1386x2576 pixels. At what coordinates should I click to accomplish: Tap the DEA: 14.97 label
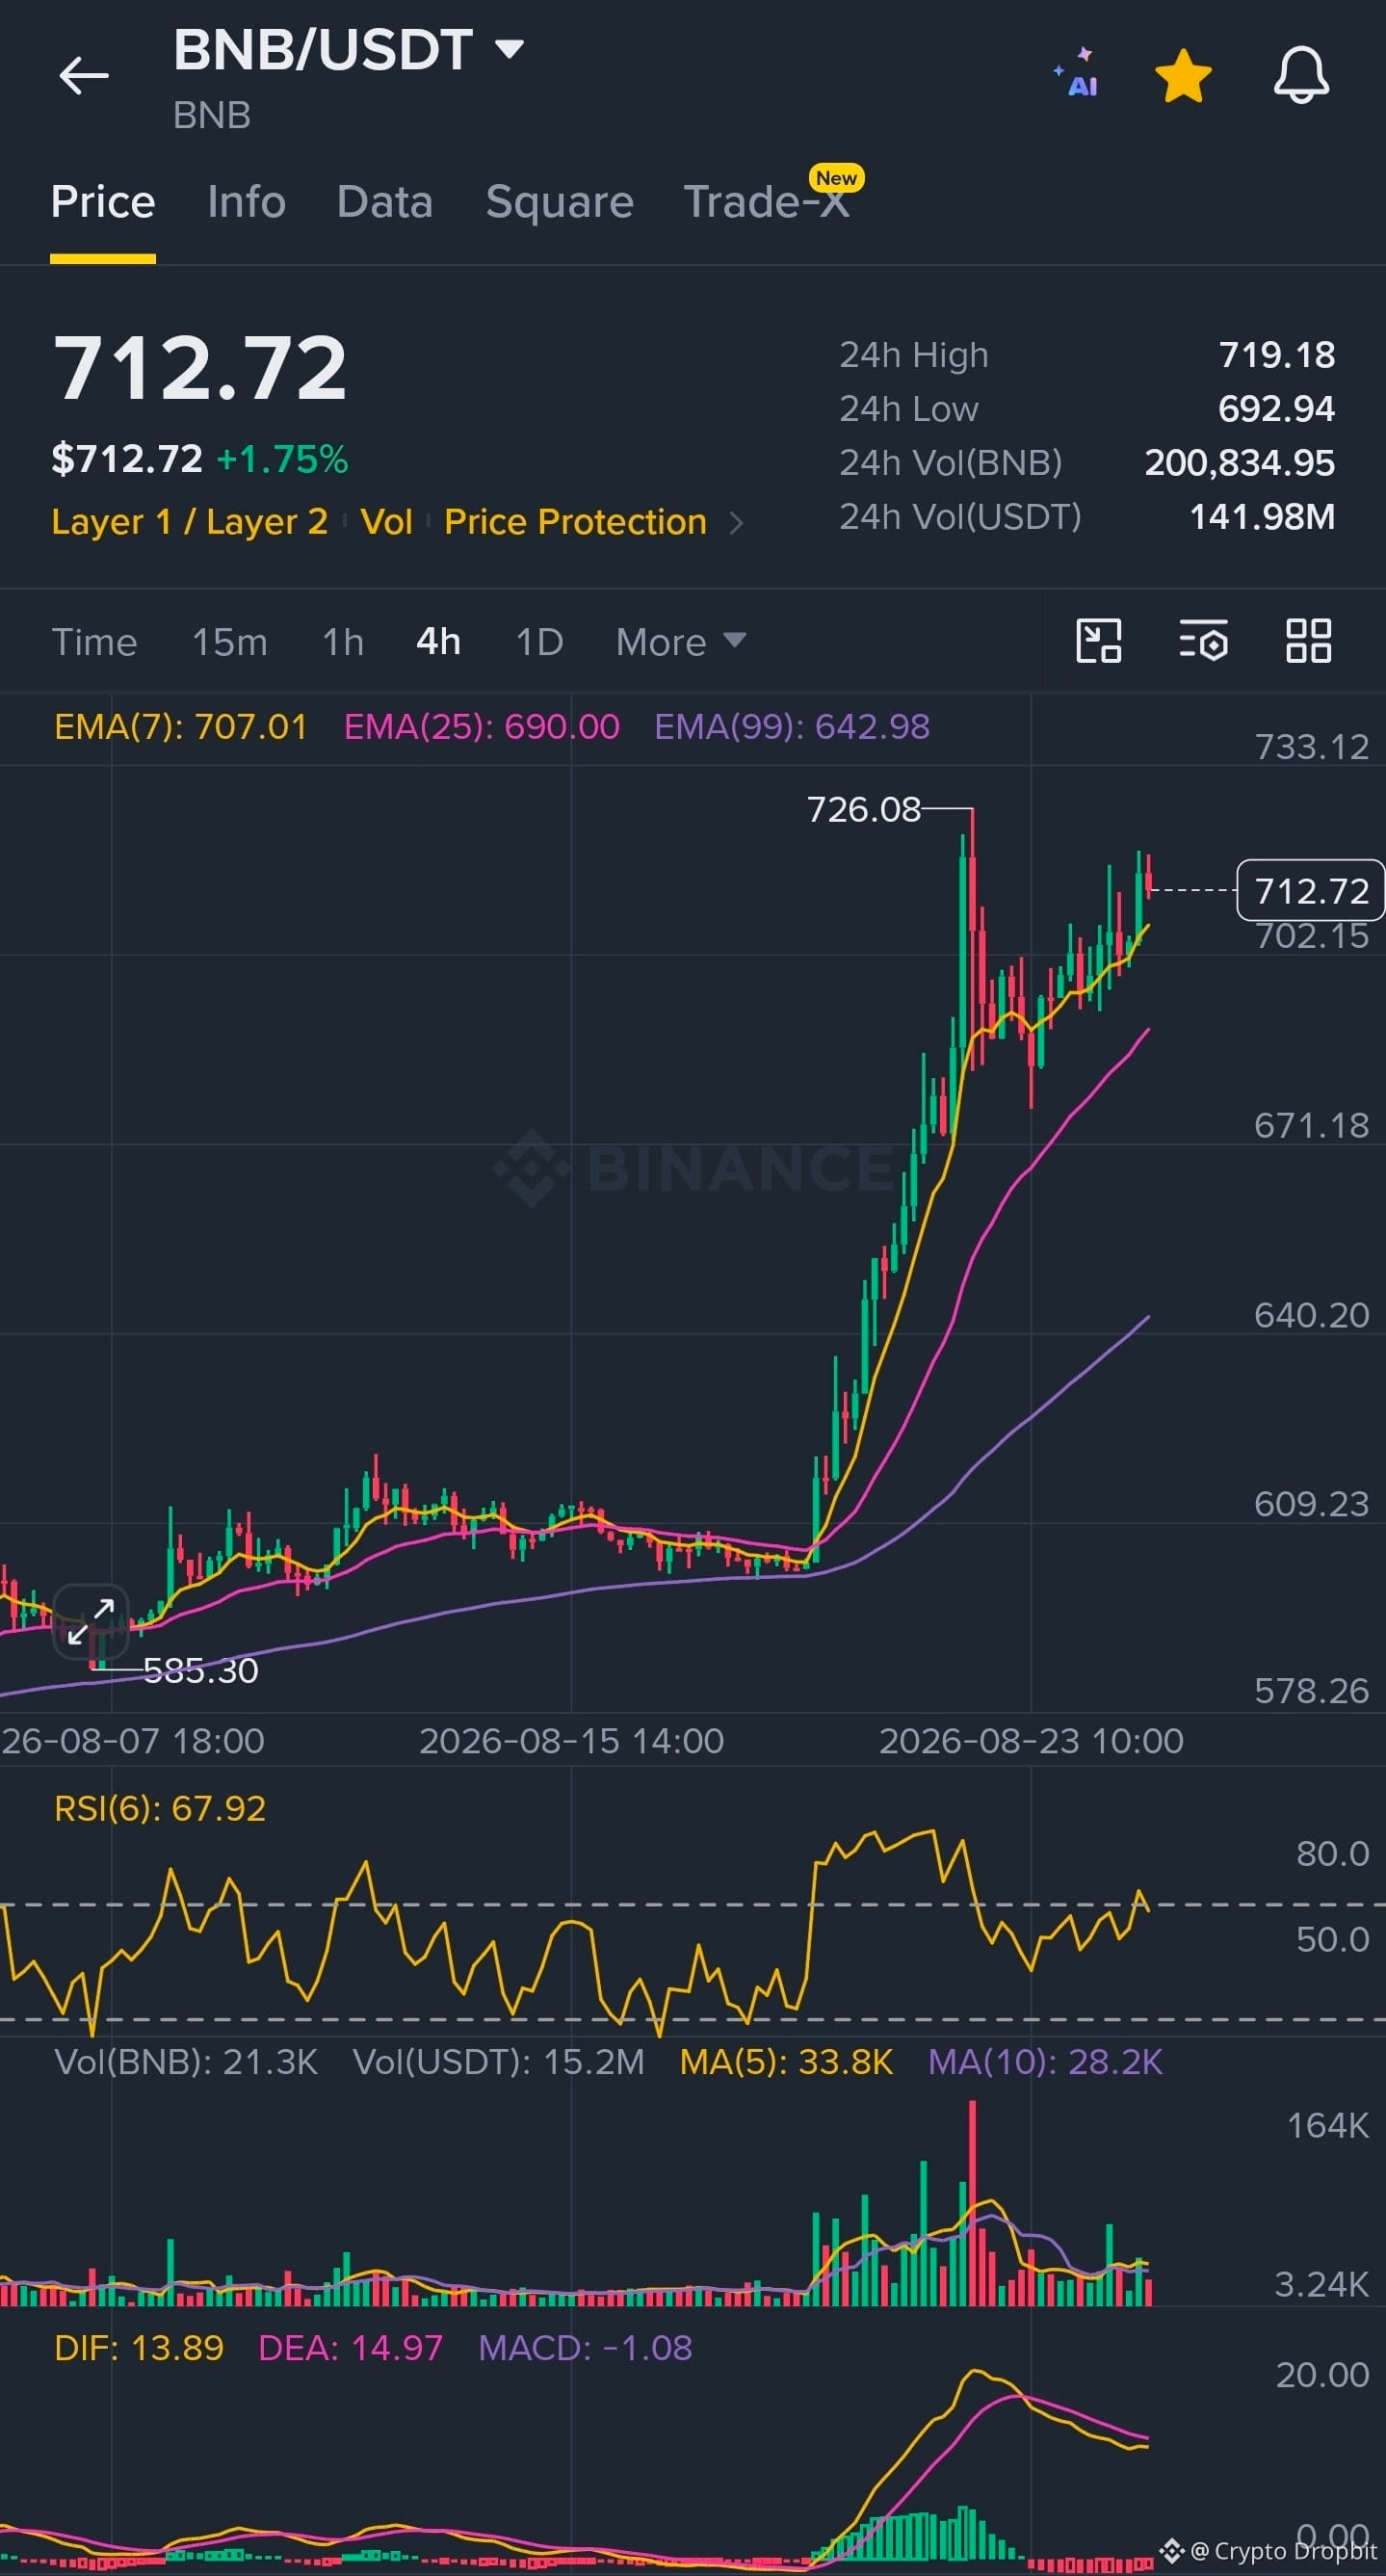pyautogui.click(x=350, y=2348)
